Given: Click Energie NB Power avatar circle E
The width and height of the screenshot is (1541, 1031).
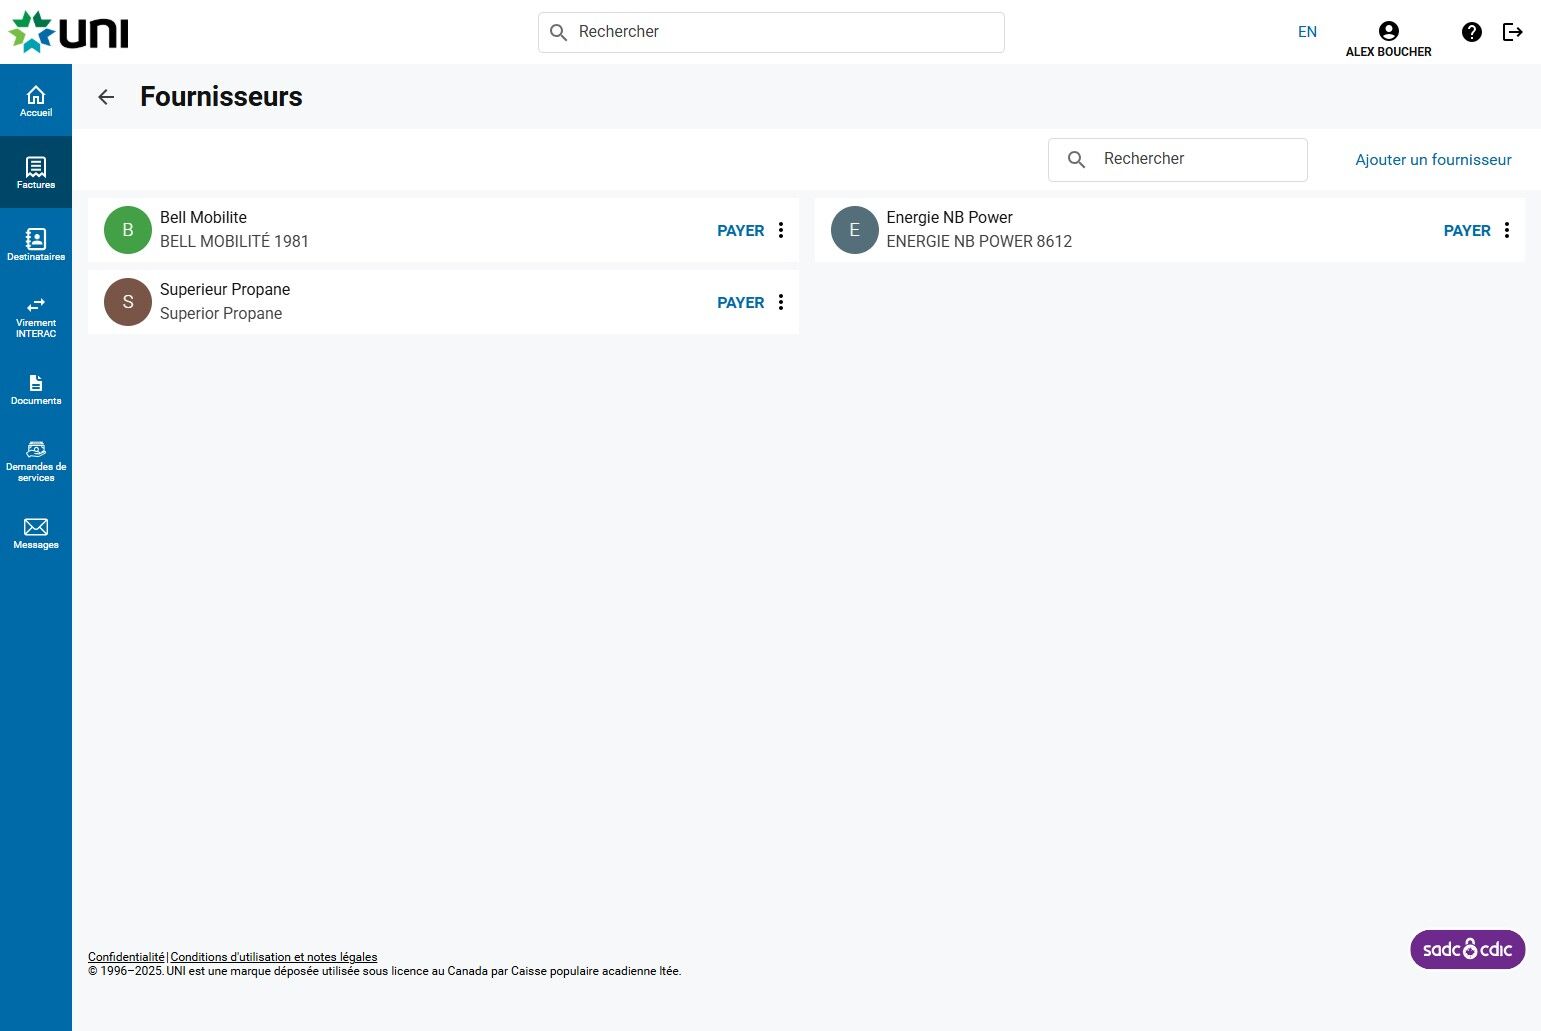Looking at the screenshot, I should pyautogui.click(x=854, y=230).
